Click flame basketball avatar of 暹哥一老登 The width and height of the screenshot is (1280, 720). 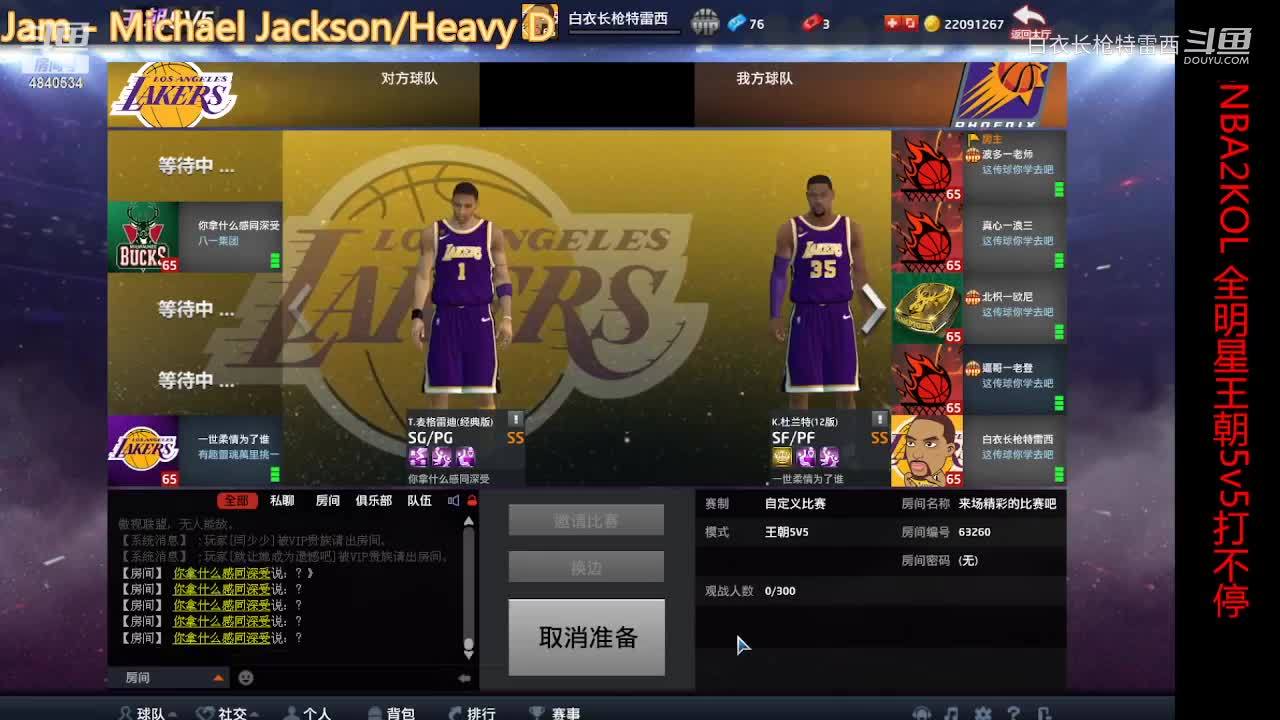click(x=927, y=379)
